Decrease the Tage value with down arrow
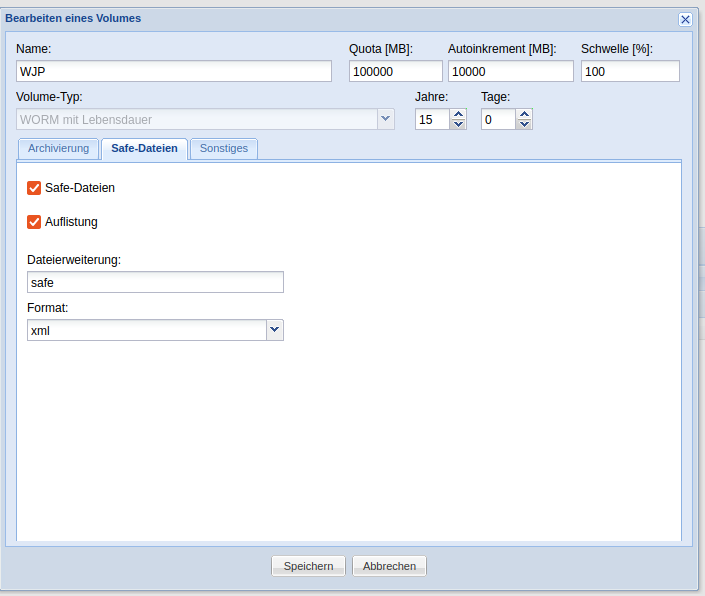Image resolution: width=705 pixels, height=596 pixels. point(524,125)
